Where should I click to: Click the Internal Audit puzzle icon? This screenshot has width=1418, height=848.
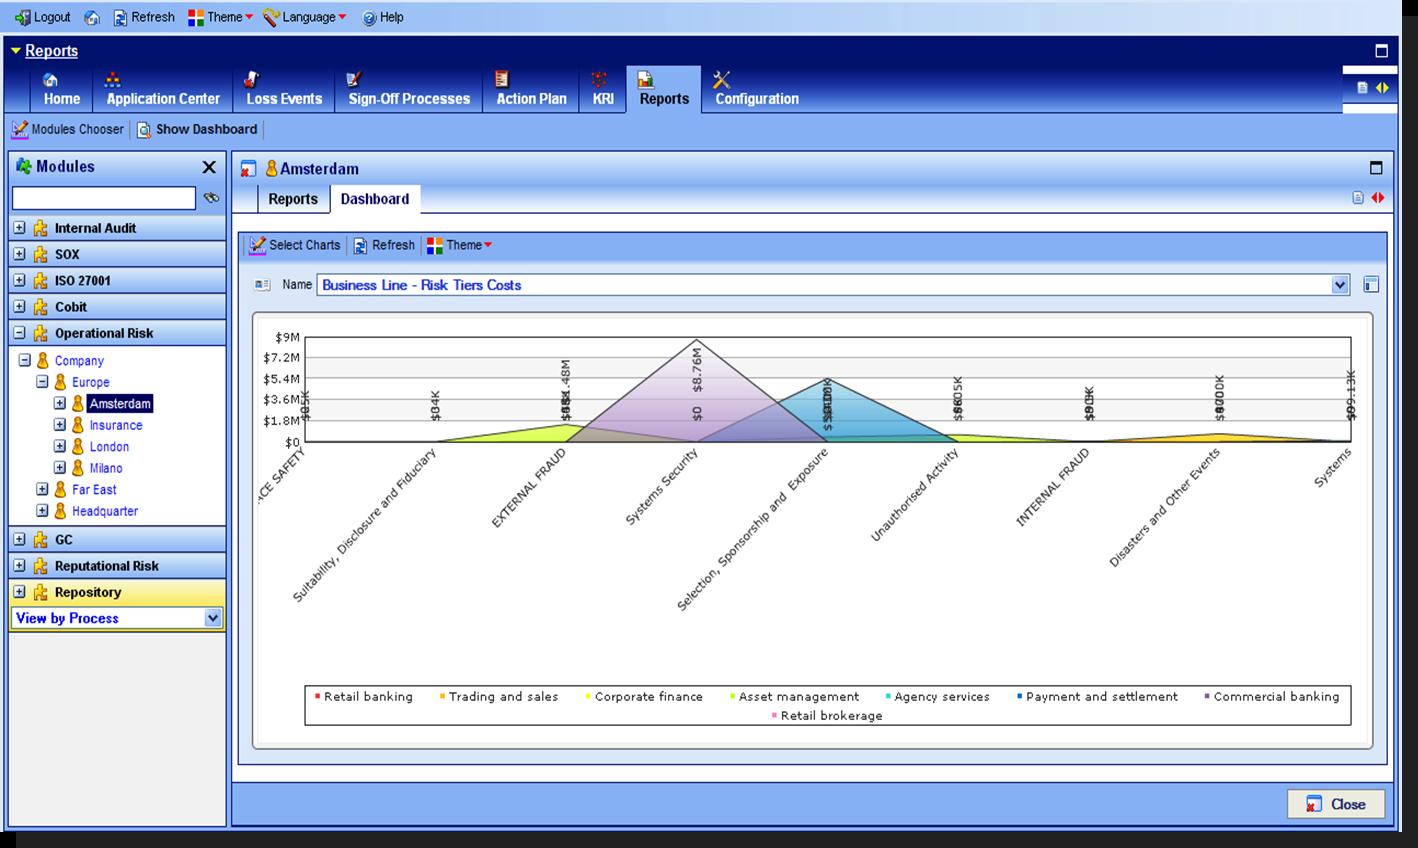[x=40, y=228]
